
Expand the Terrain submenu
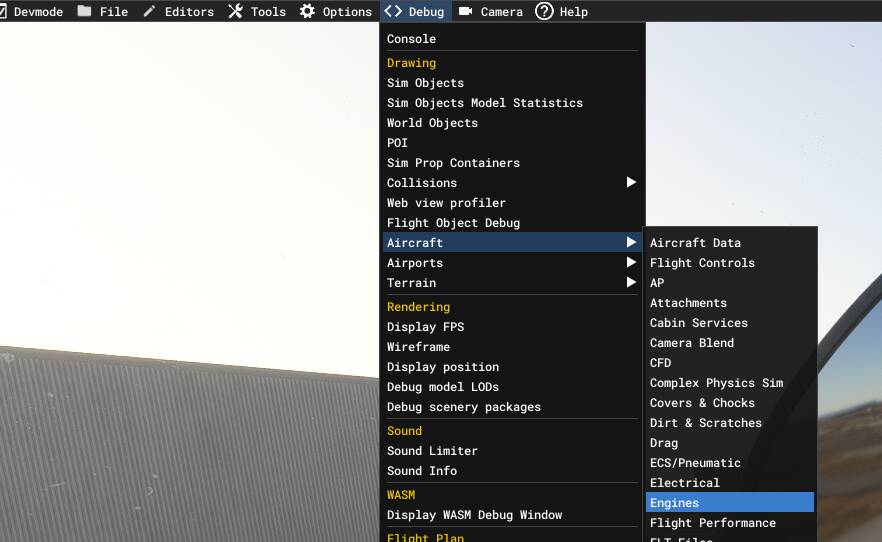coord(631,283)
